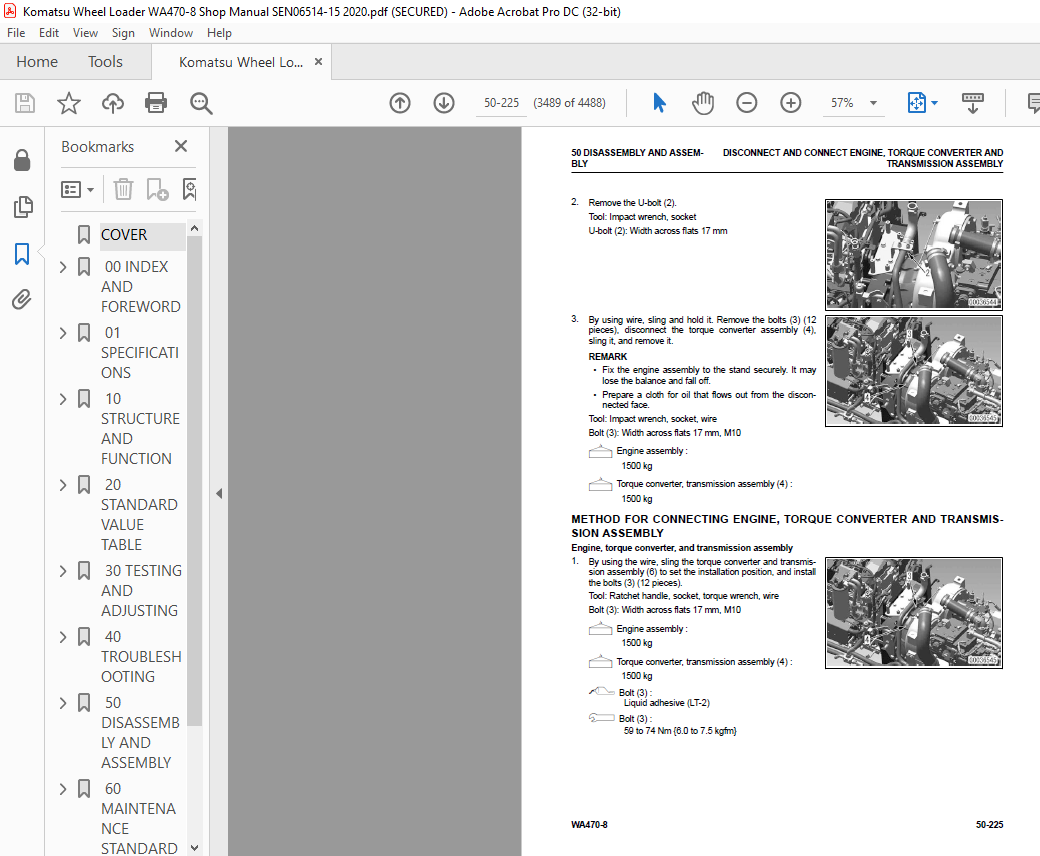Close the Bookmarks panel
Screen dimensions: 1040x856
point(180,146)
